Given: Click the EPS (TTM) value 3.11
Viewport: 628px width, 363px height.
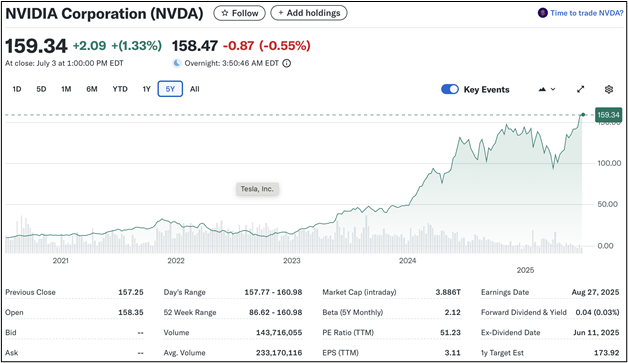Looking at the screenshot, I should click(453, 353).
